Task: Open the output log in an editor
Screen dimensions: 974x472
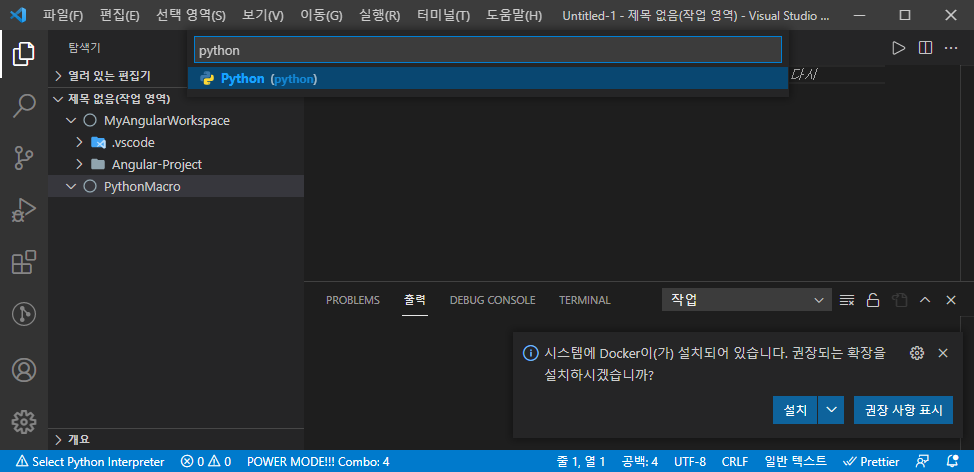Action: [899, 301]
